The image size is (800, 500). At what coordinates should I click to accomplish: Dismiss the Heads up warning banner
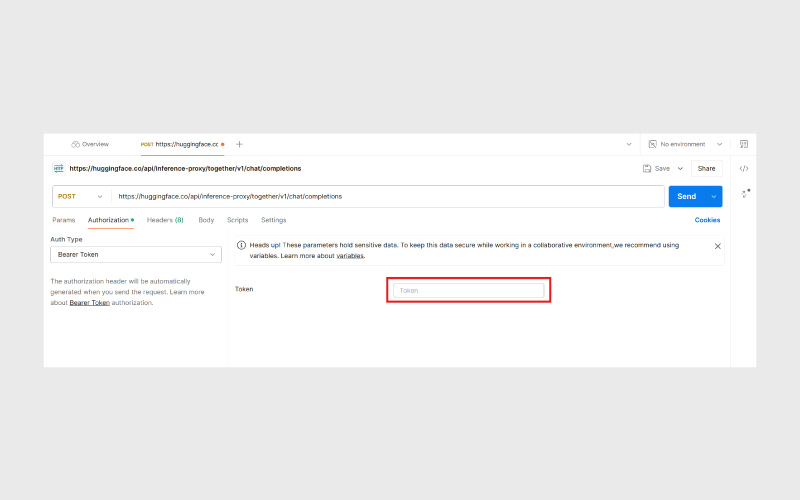(x=717, y=245)
